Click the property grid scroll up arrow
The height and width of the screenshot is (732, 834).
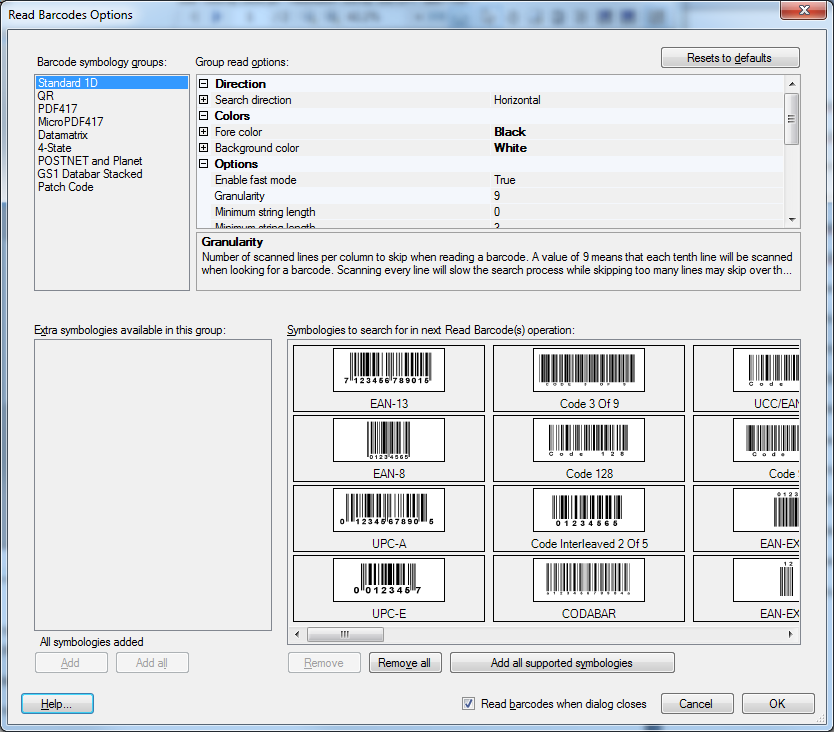792,84
